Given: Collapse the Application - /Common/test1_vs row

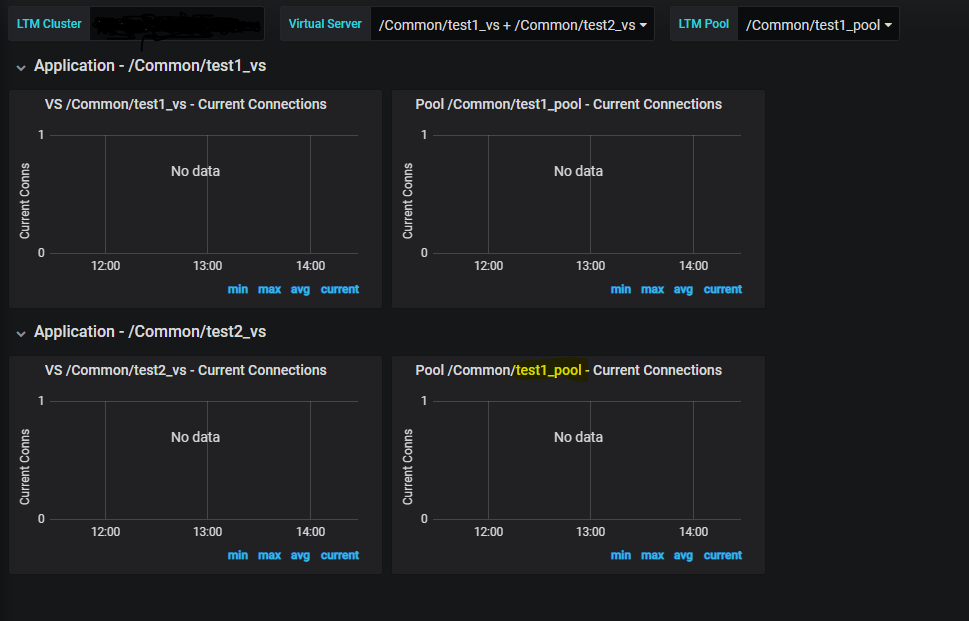Looking at the screenshot, I should (x=150, y=66).
